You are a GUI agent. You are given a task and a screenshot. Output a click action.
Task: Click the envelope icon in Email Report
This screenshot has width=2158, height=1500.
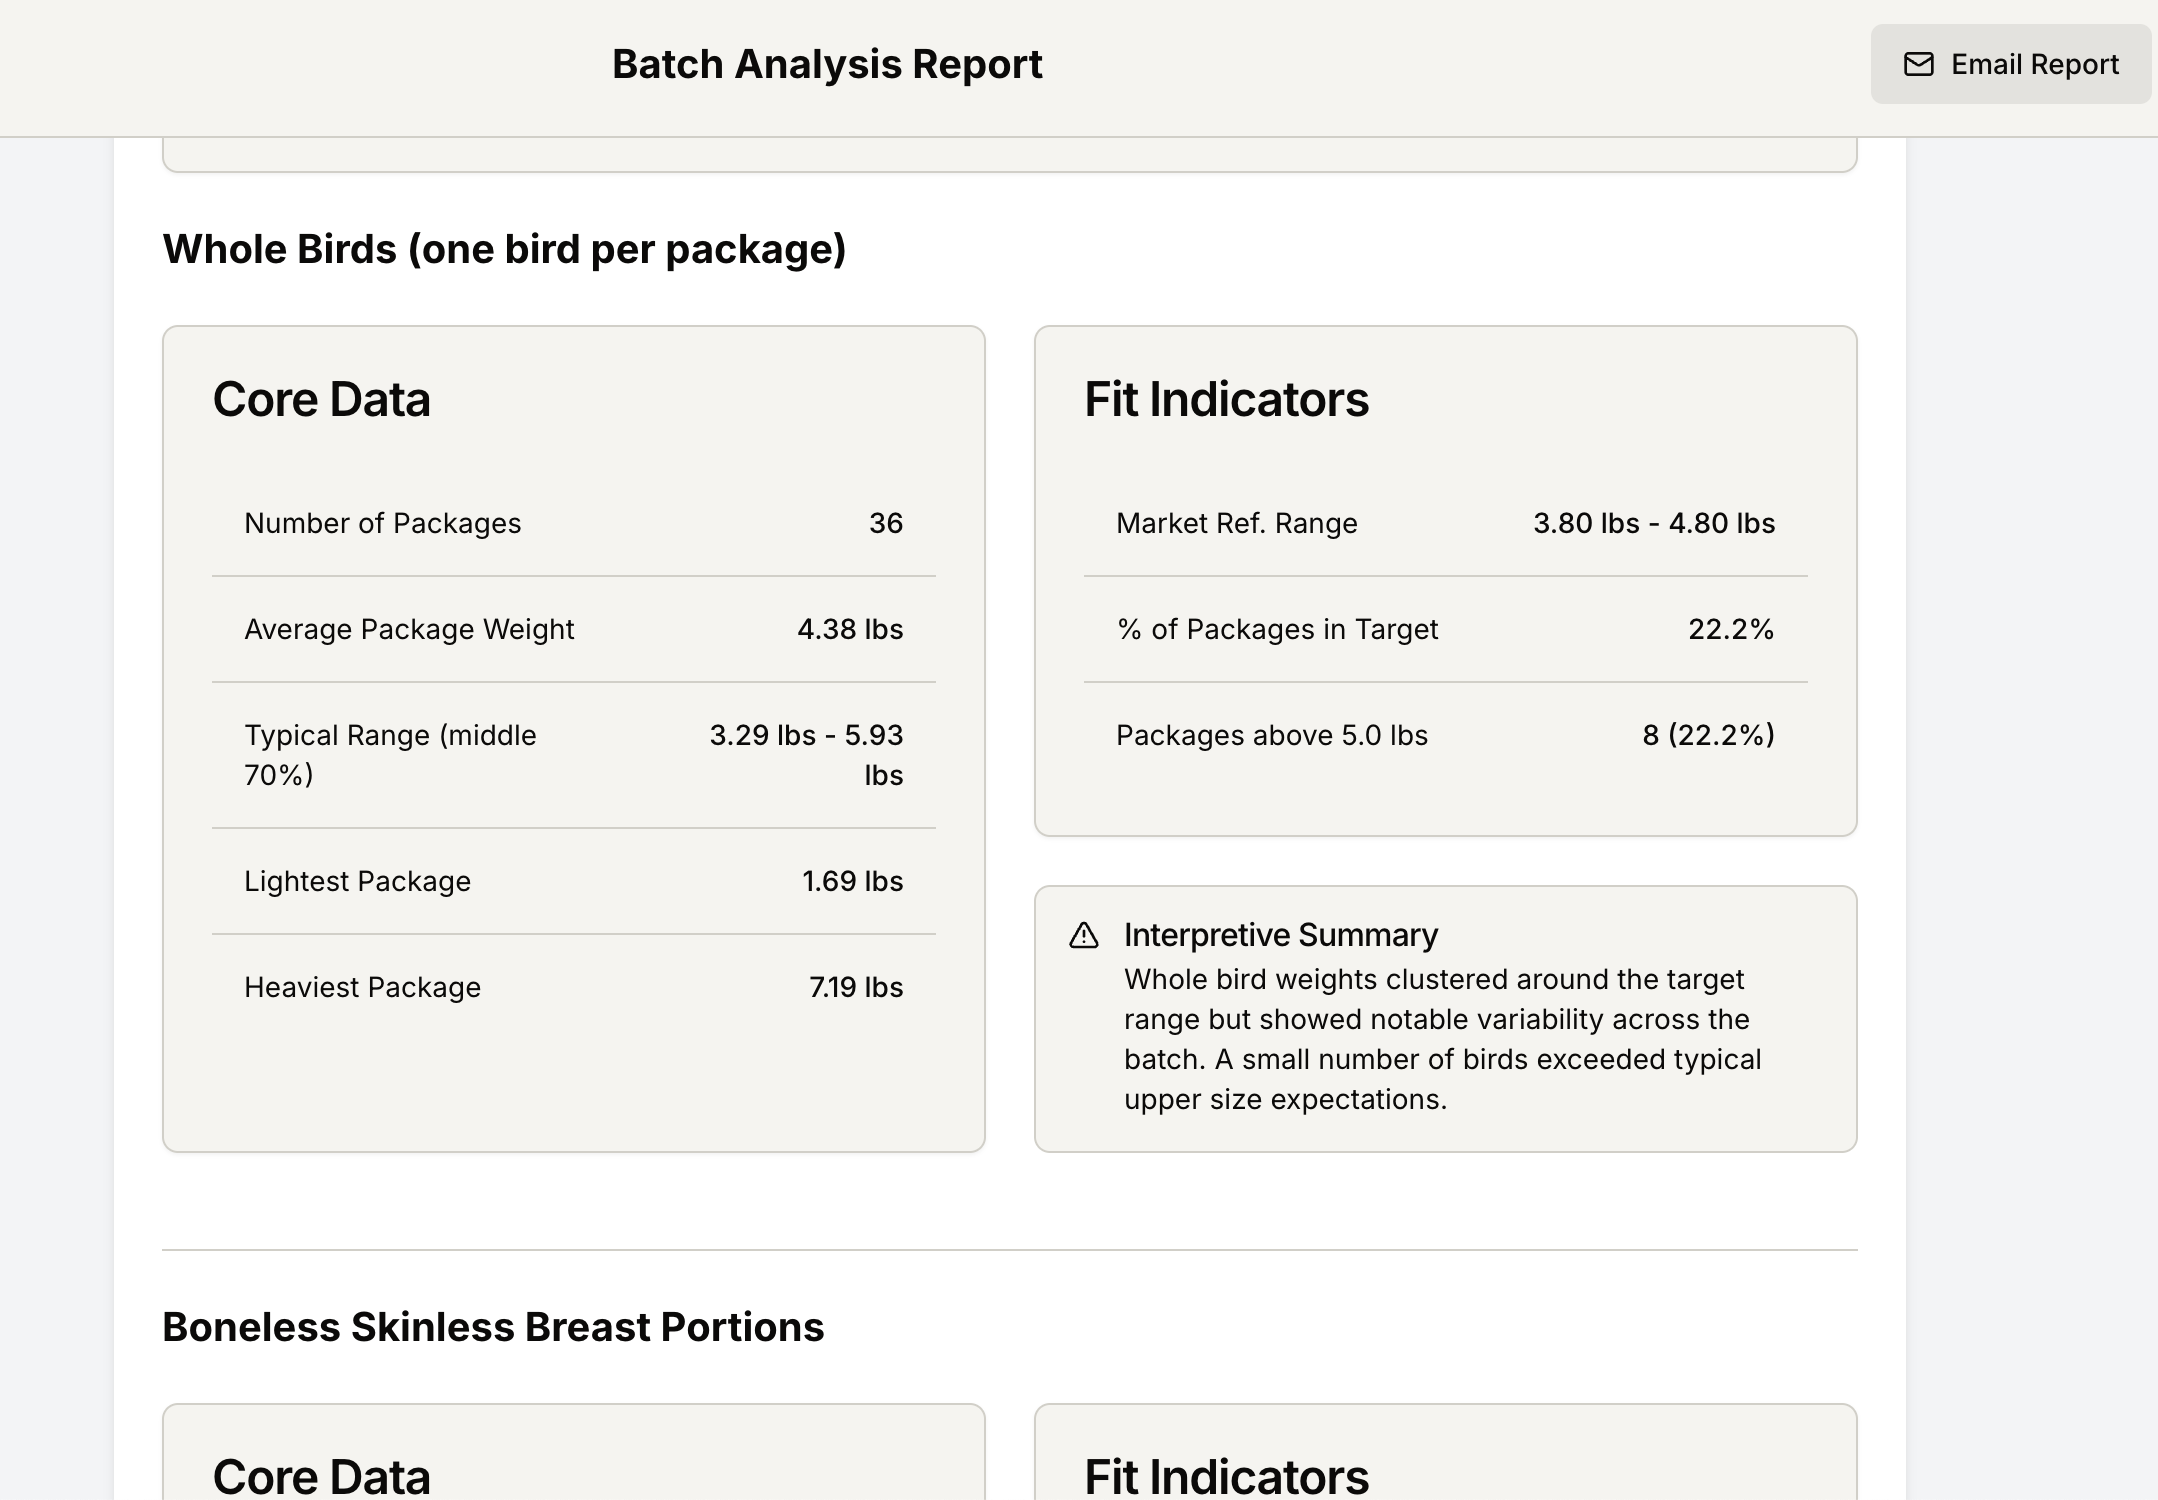(1918, 65)
